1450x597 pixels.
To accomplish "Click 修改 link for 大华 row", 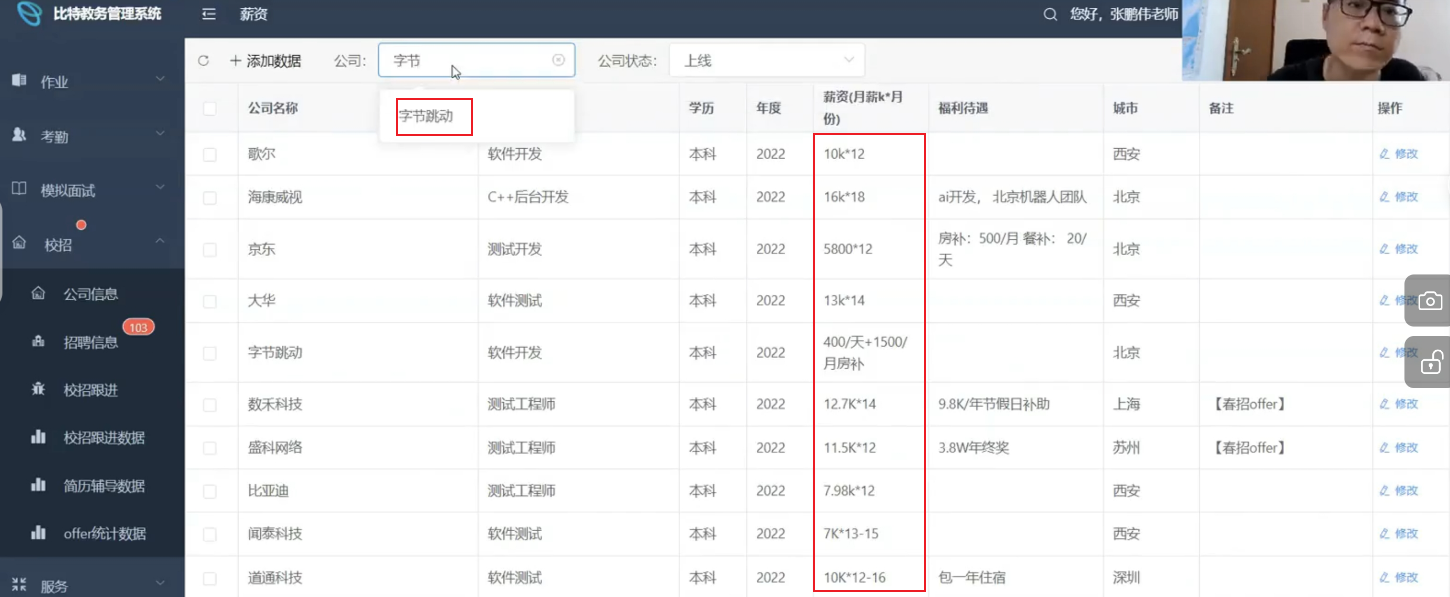I will (1406, 301).
